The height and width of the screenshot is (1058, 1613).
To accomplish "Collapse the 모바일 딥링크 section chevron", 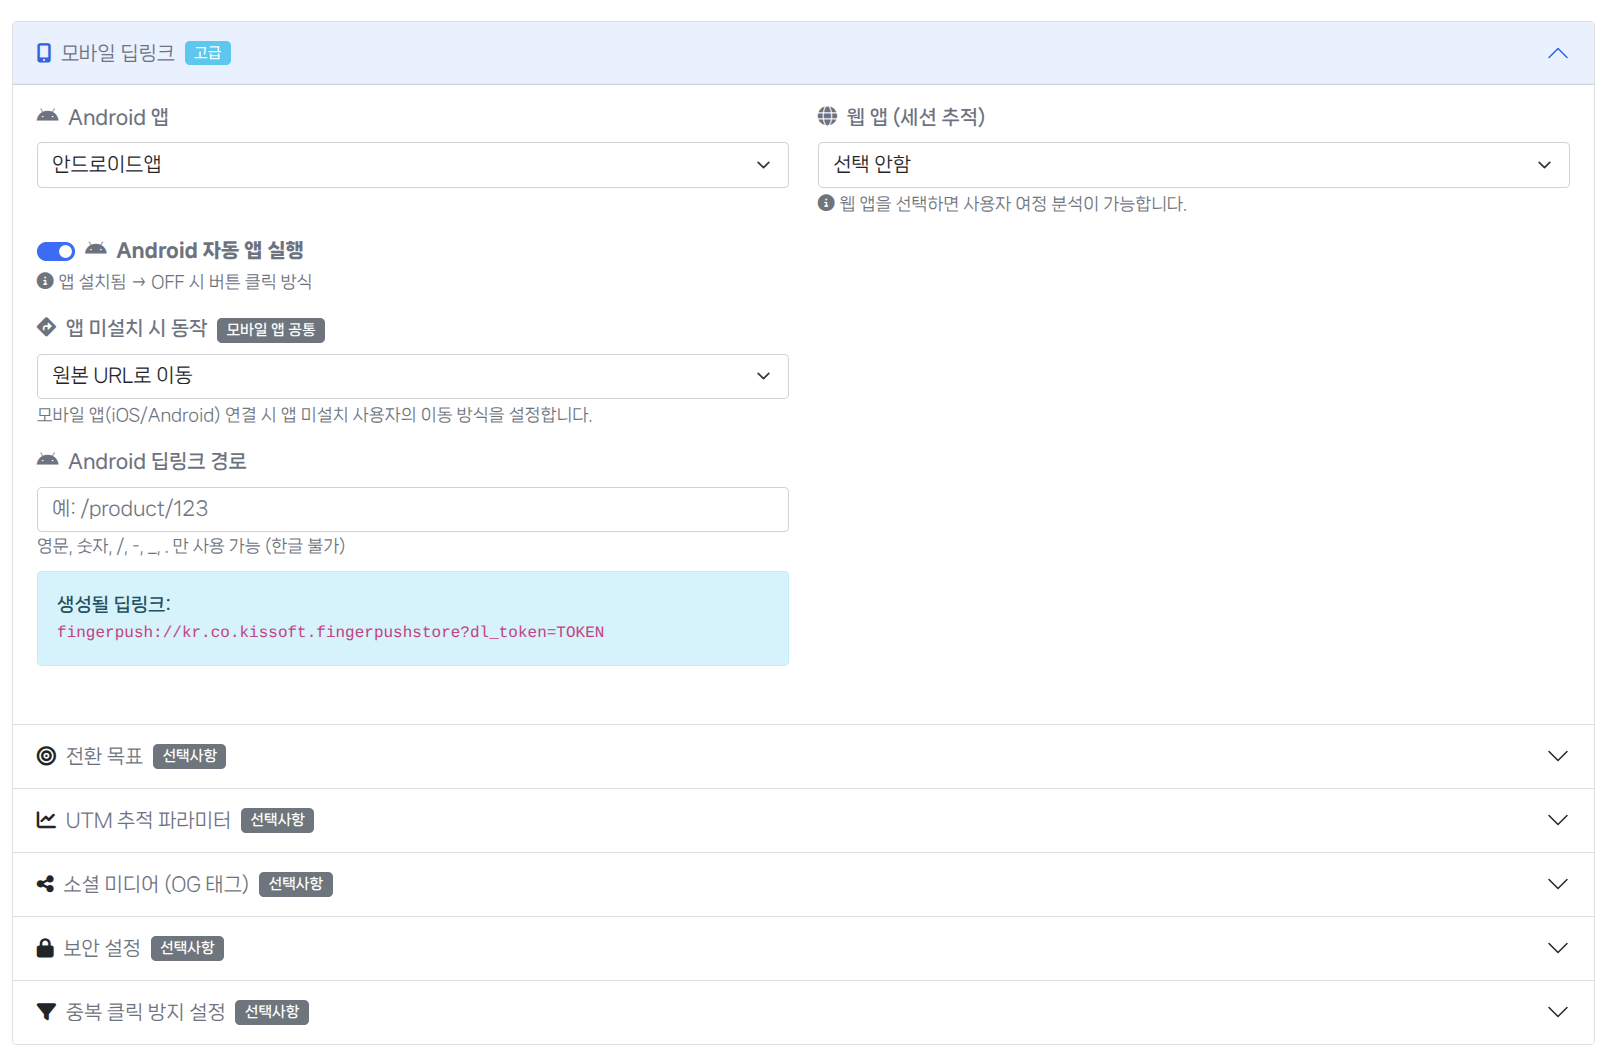I will (x=1557, y=53).
